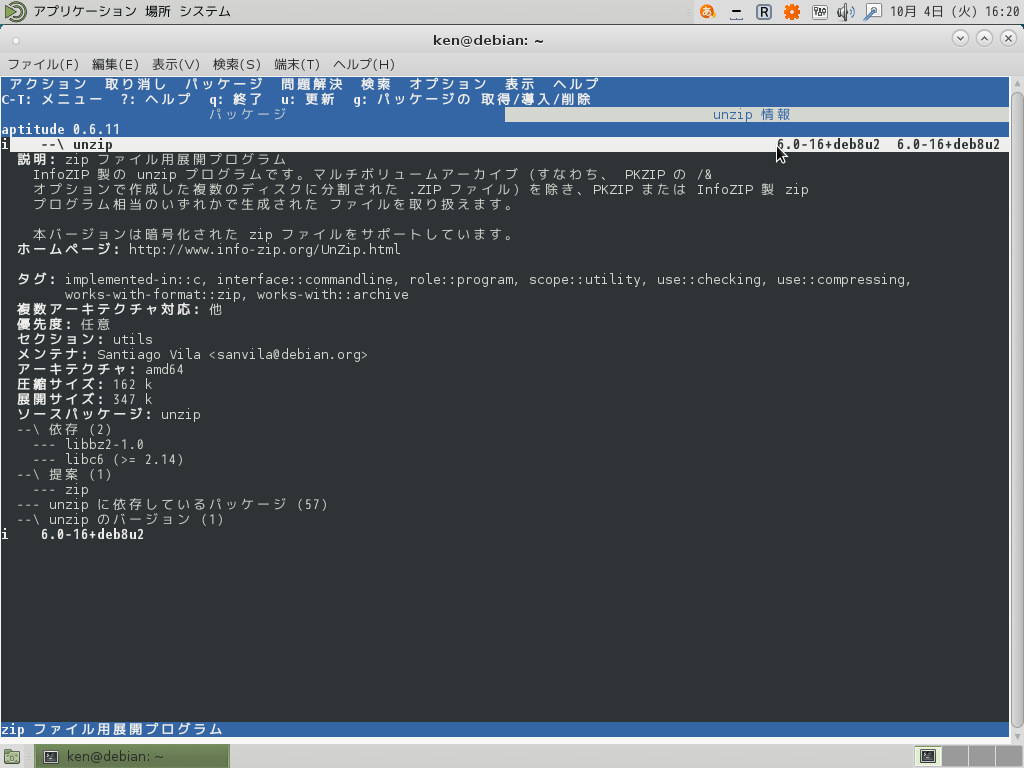Click the volume speaker icon
This screenshot has height=768, width=1024.
(x=846, y=11)
